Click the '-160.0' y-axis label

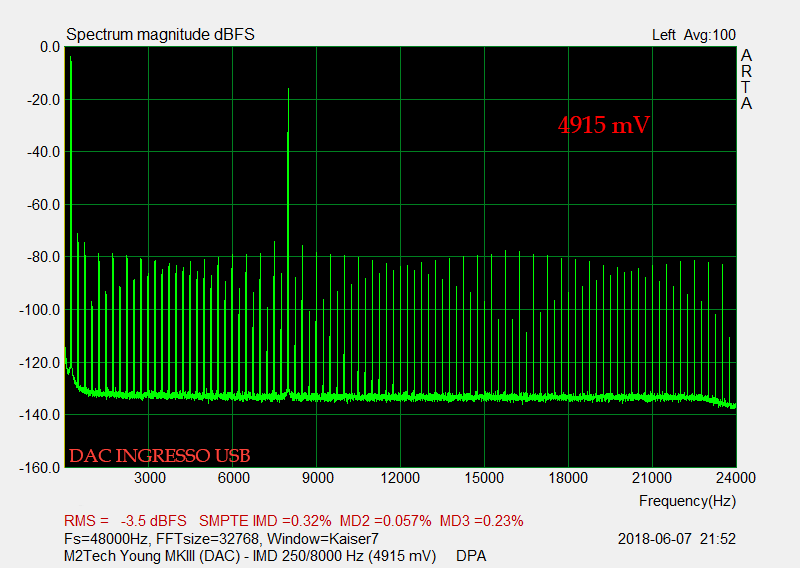[40, 467]
